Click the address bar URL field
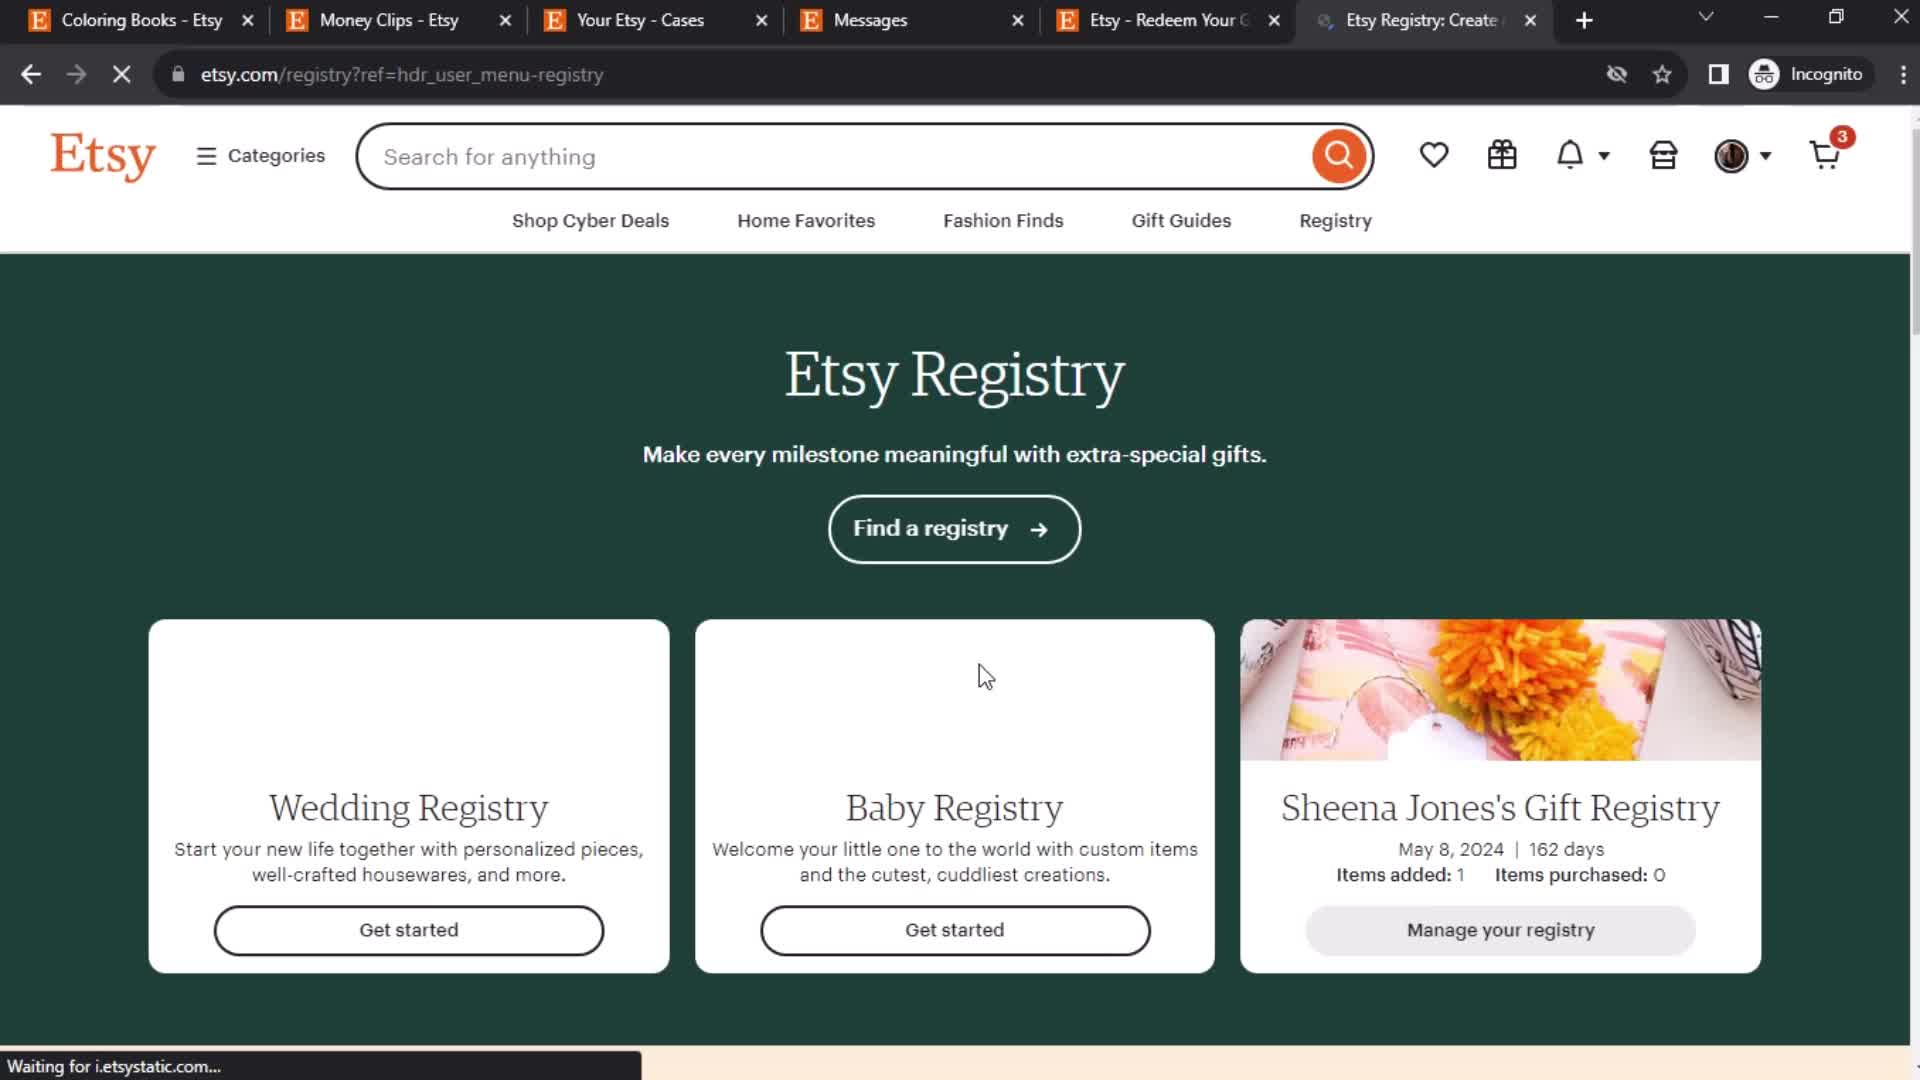 pyautogui.click(x=402, y=74)
